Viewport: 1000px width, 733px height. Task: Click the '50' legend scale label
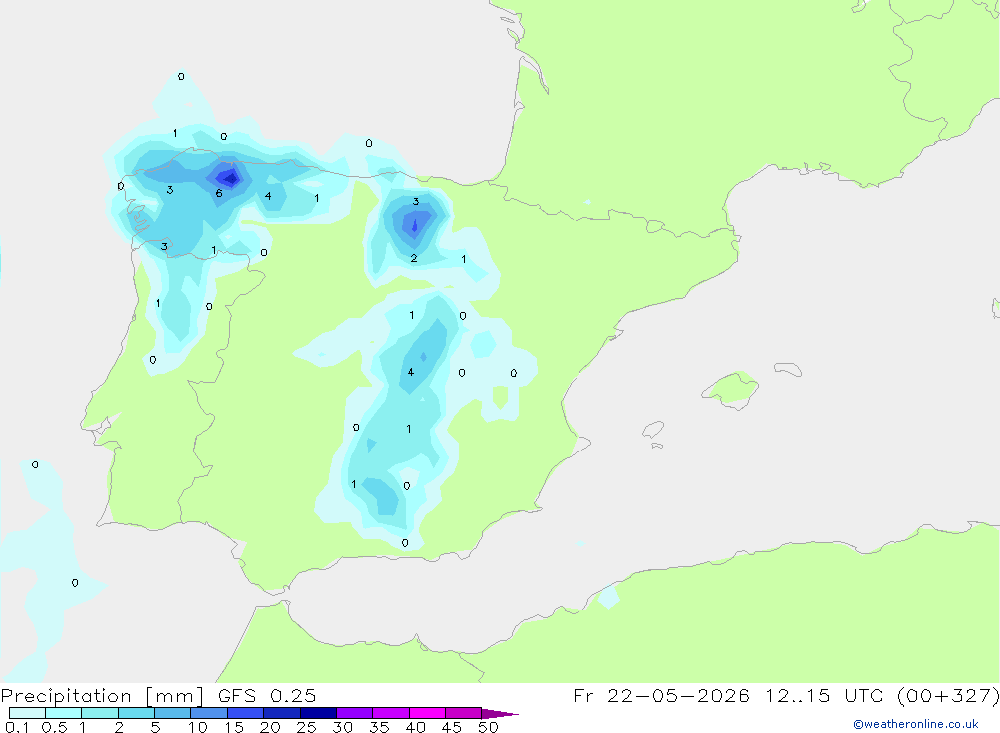pyautogui.click(x=488, y=727)
